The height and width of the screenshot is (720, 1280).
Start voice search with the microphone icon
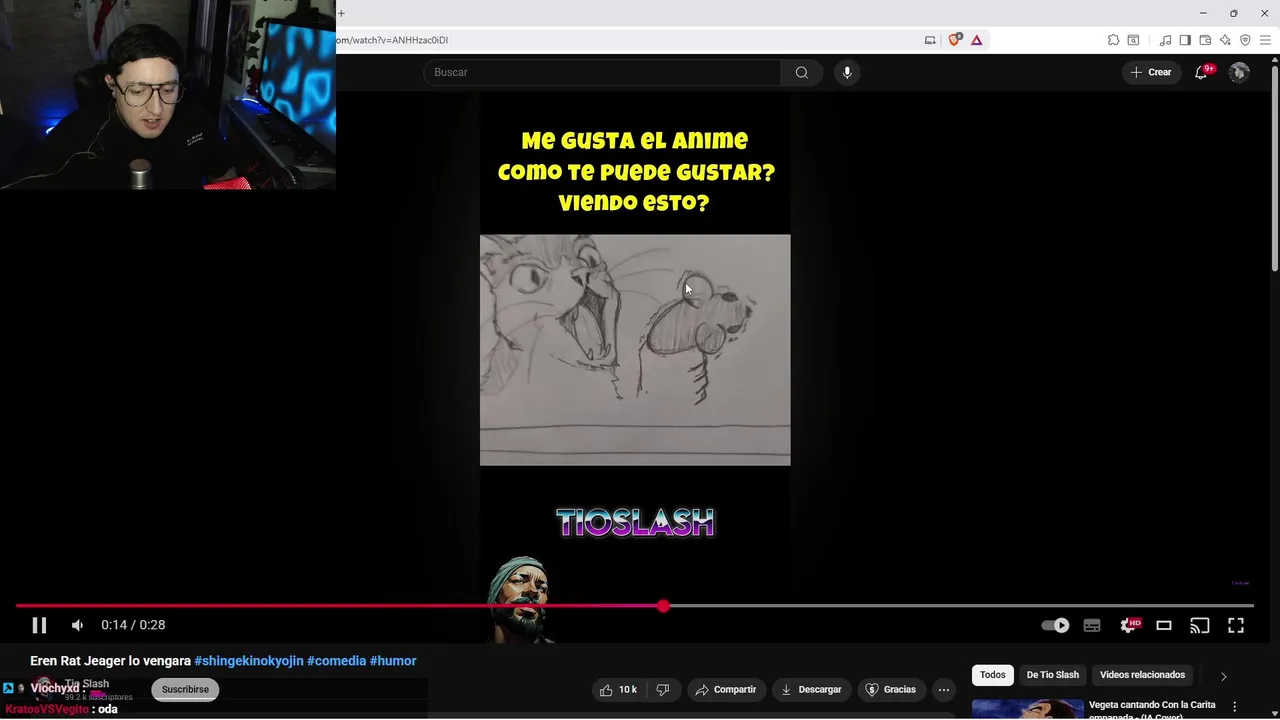(847, 72)
